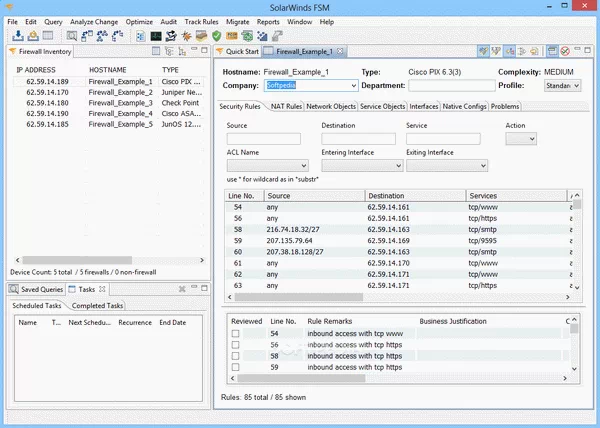Open the Action filter dropdown
Image resolution: width=600 pixels, height=428 pixels.
(x=521, y=139)
